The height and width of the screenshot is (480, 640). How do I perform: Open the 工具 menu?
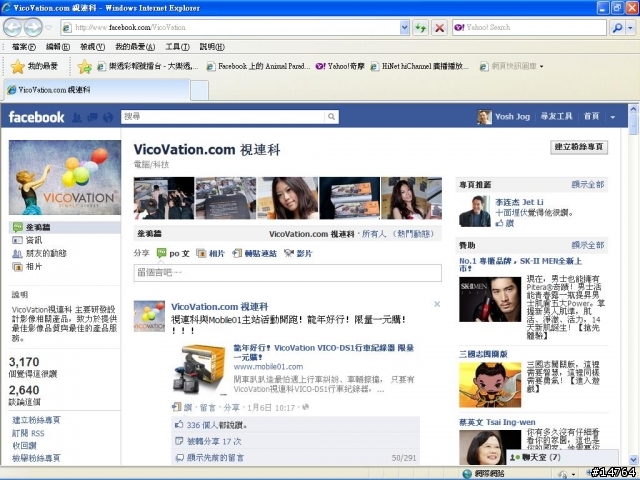coord(177,47)
